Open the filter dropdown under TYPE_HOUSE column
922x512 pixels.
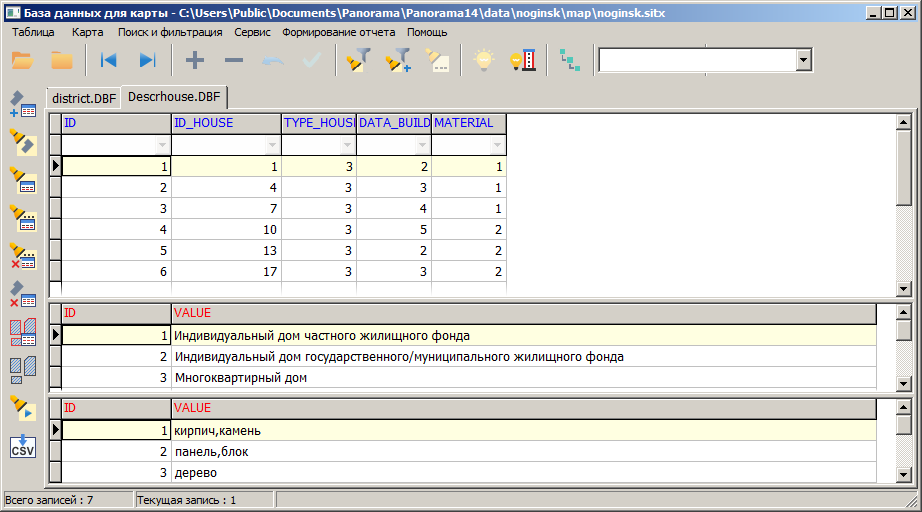(x=348, y=146)
